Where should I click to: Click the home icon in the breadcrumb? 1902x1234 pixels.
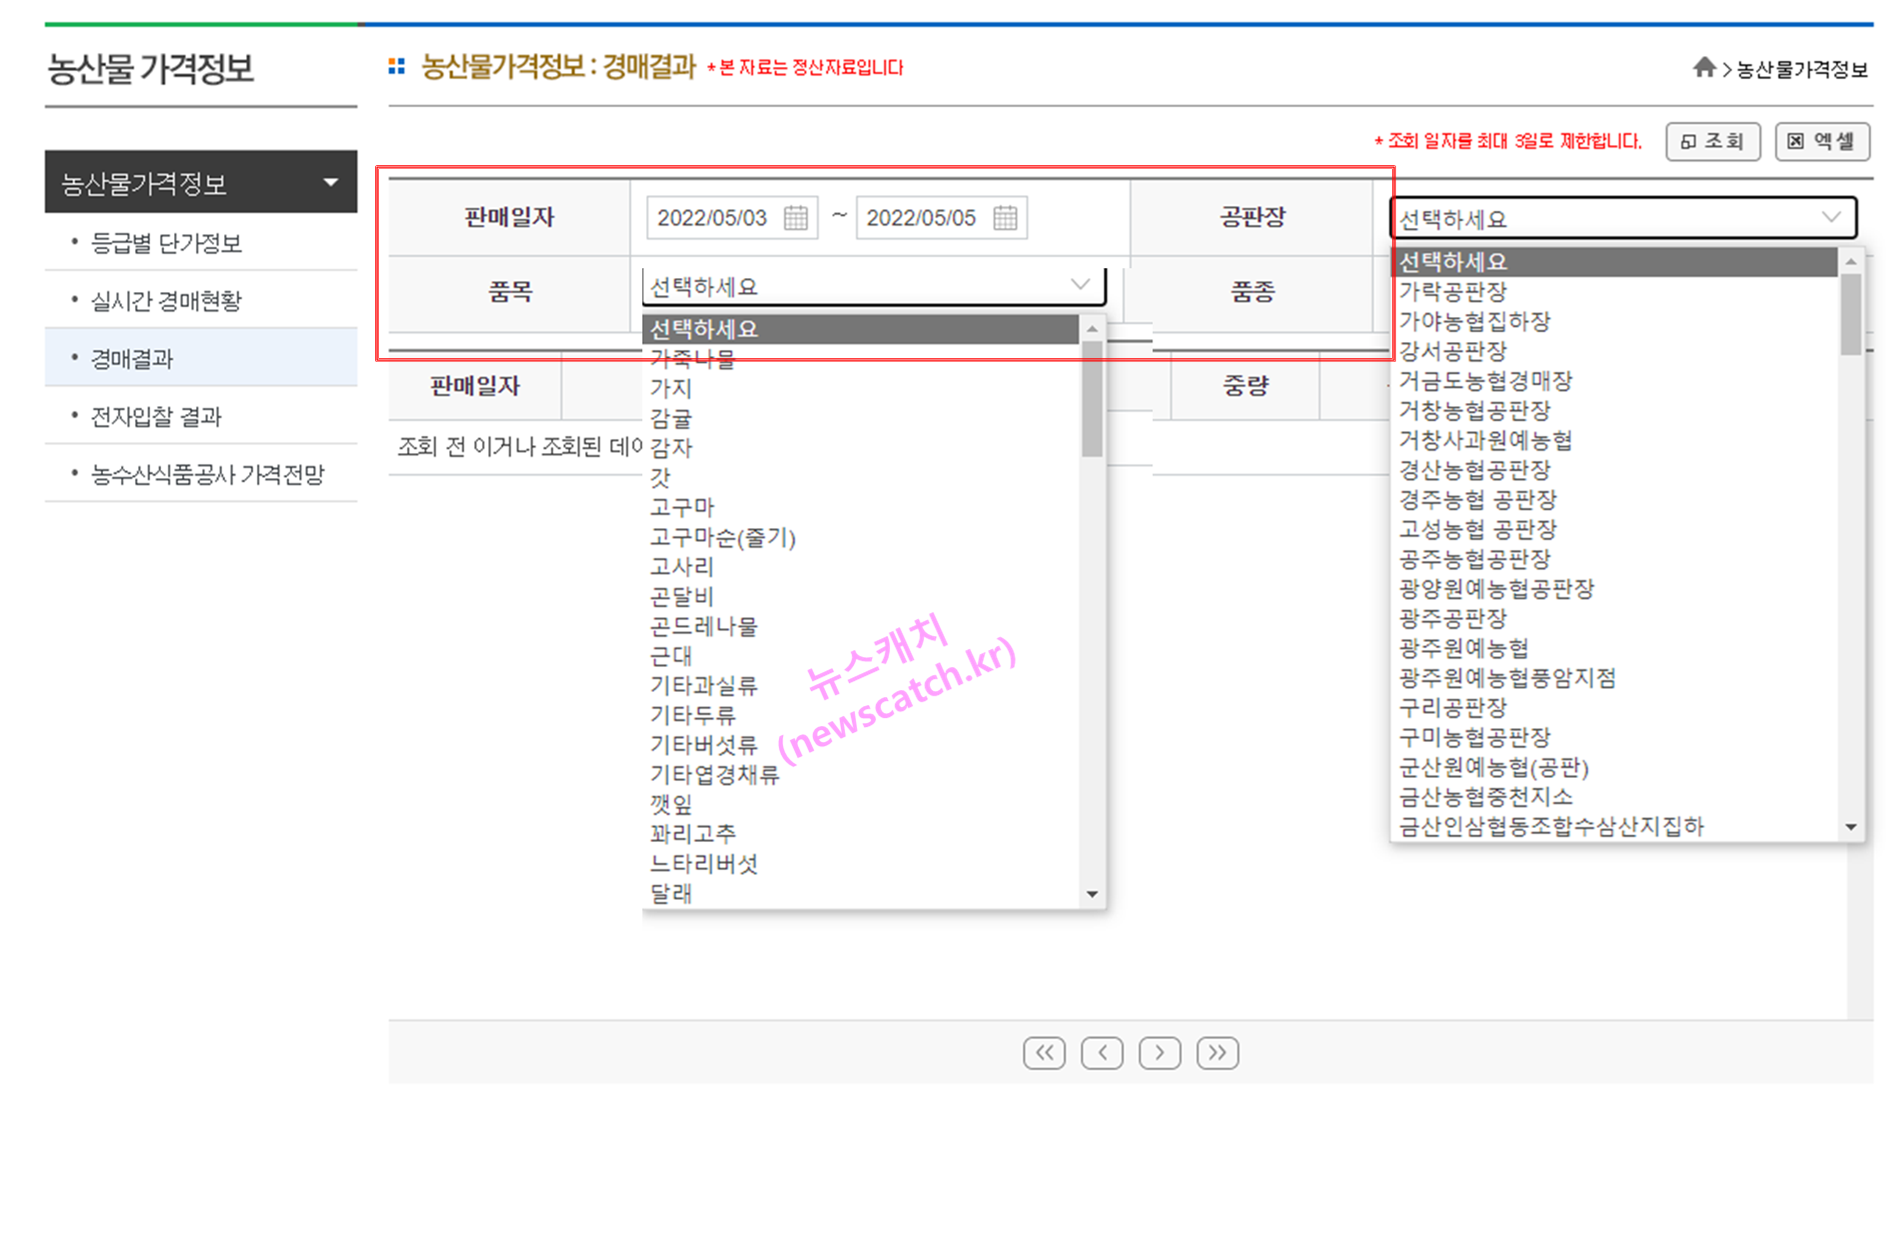pos(1704,68)
